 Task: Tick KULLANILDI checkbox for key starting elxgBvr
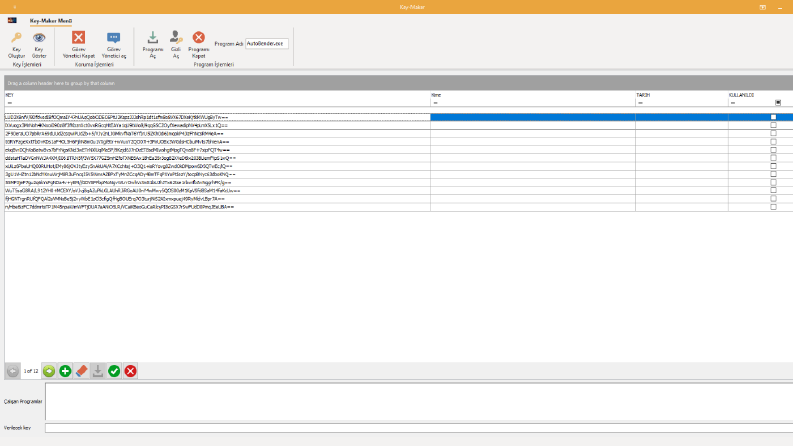point(773,150)
